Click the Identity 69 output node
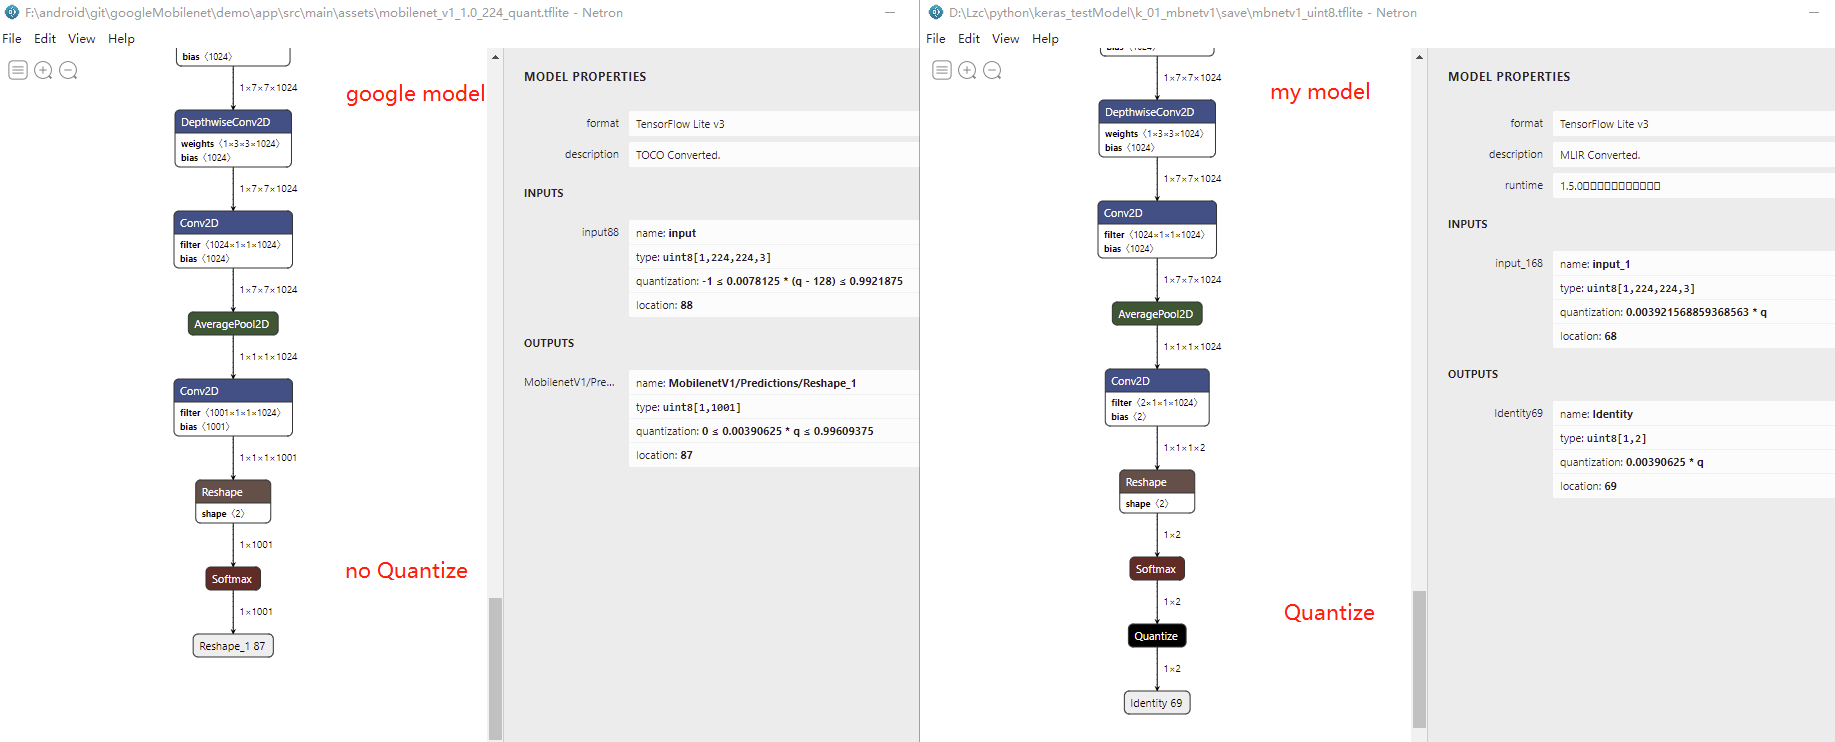Screen dimensions: 1835x742 coord(1156,703)
